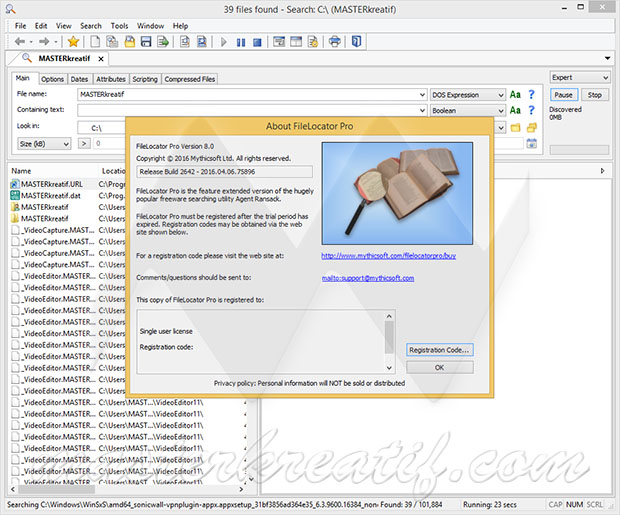The height and width of the screenshot is (515, 620).
Task: Click the Registration Code... button
Action: (439, 350)
